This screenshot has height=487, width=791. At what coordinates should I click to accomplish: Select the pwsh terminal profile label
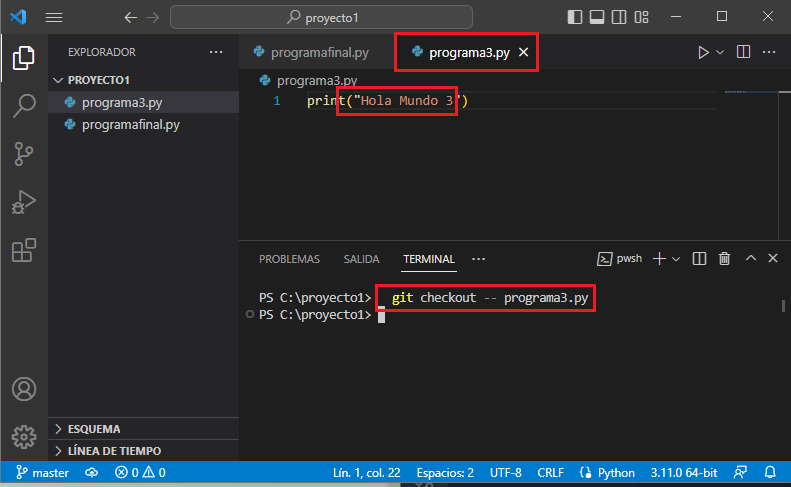click(620, 259)
